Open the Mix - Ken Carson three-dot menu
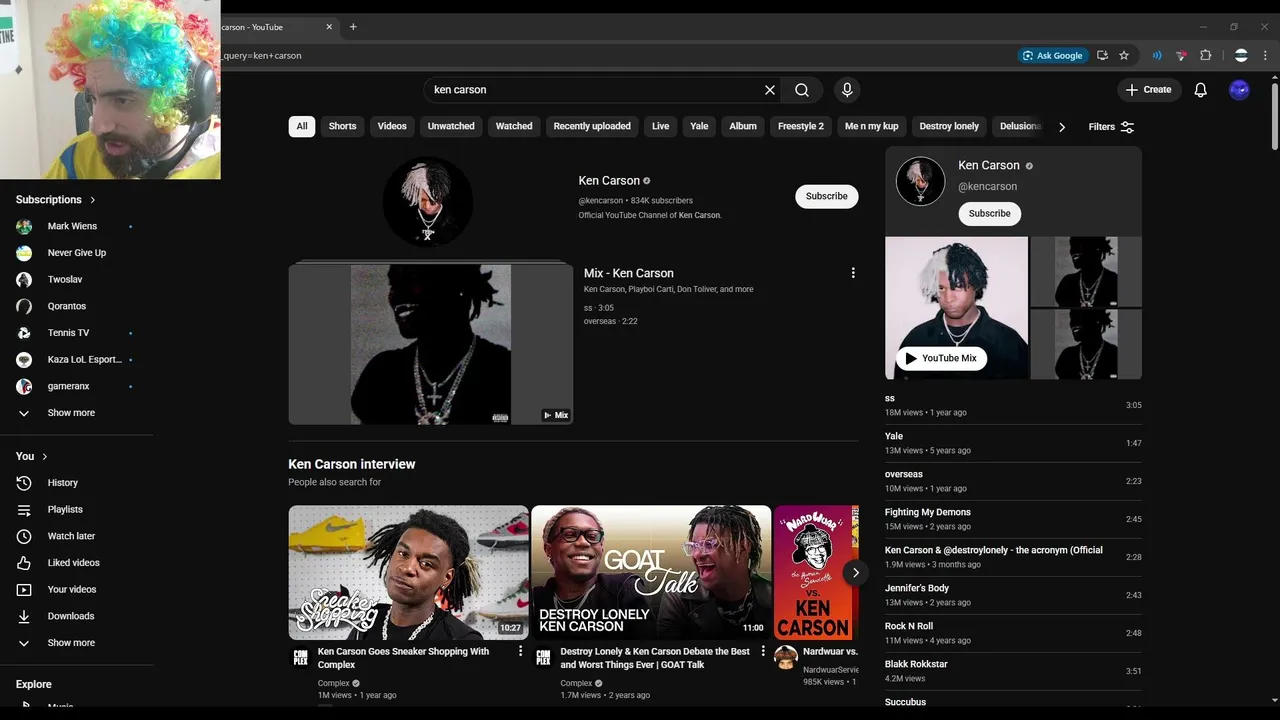Viewport: 1280px width, 720px height. [853, 273]
